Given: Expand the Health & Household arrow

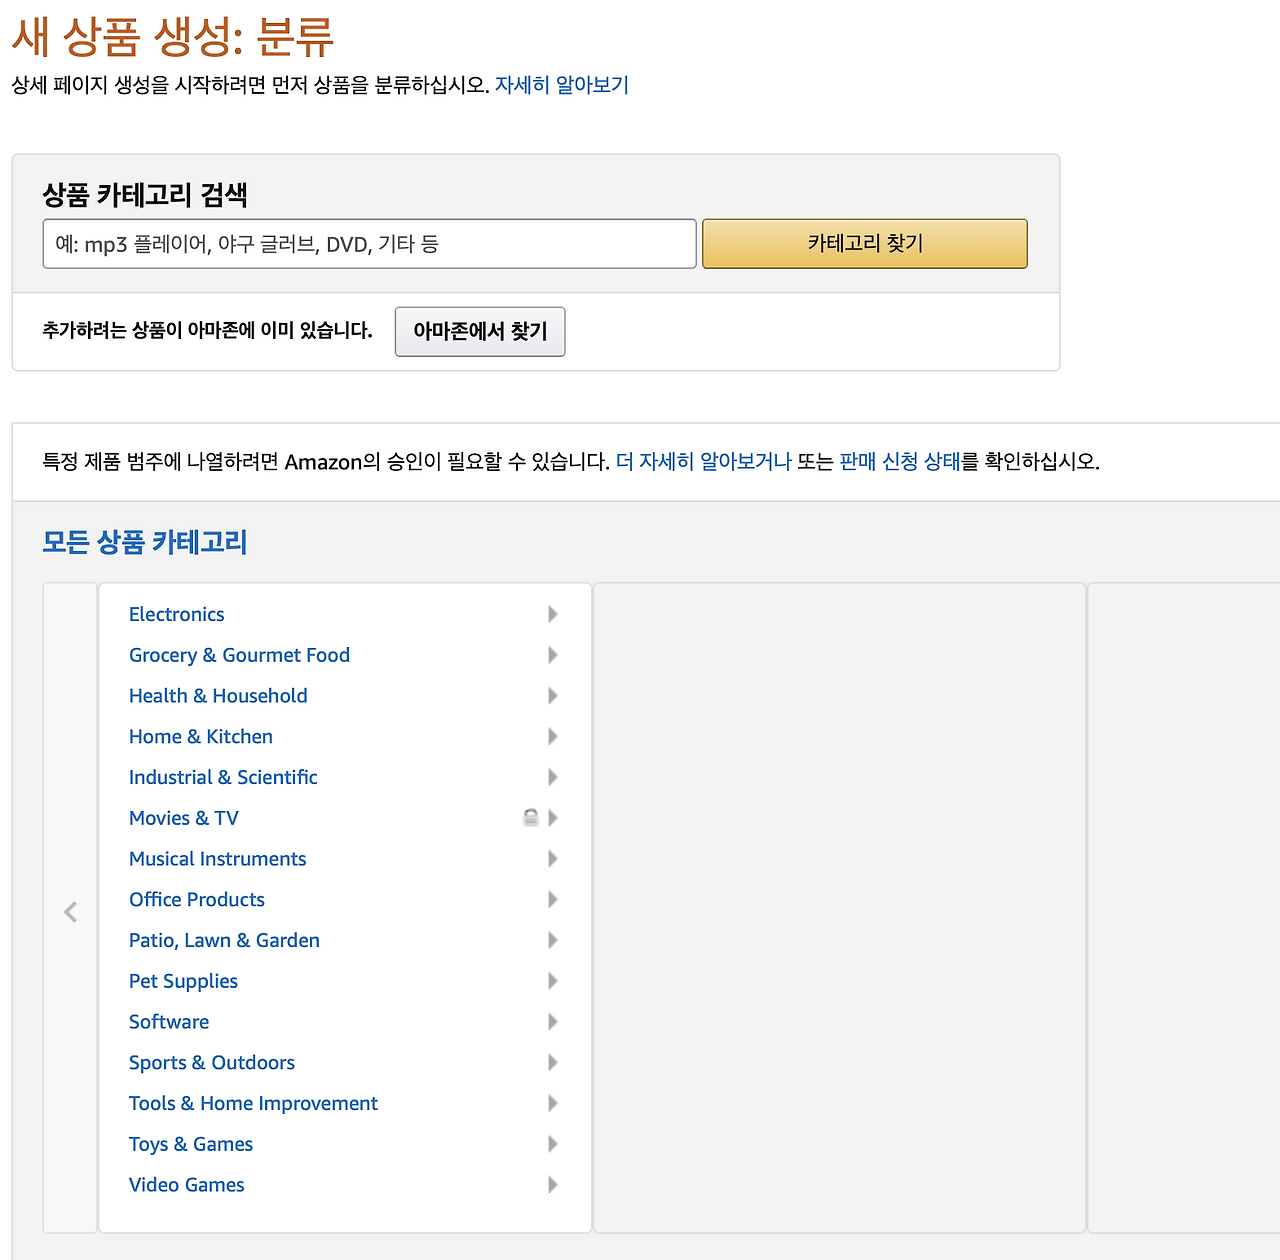Looking at the screenshot, I should point(553,696).
